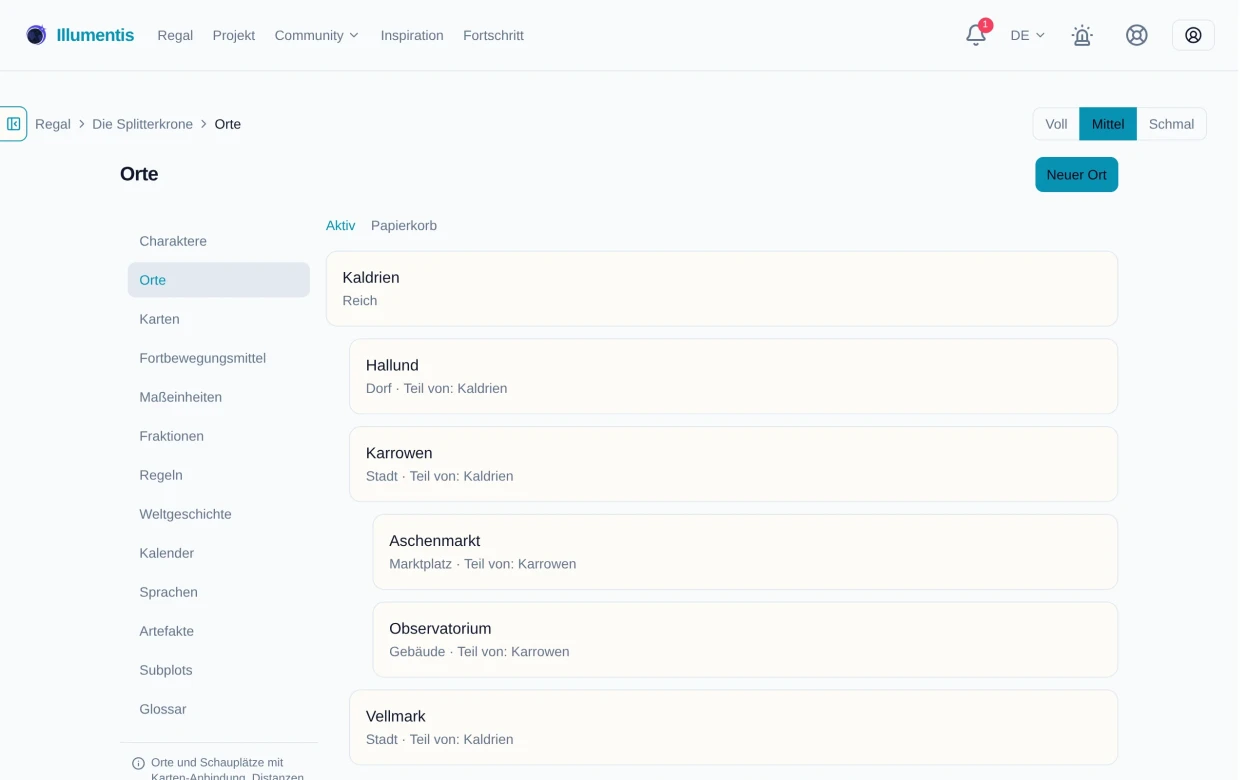Go to Regal in top navigation
This screenshot has height=780, width=1248.
(x=175, y=35)
